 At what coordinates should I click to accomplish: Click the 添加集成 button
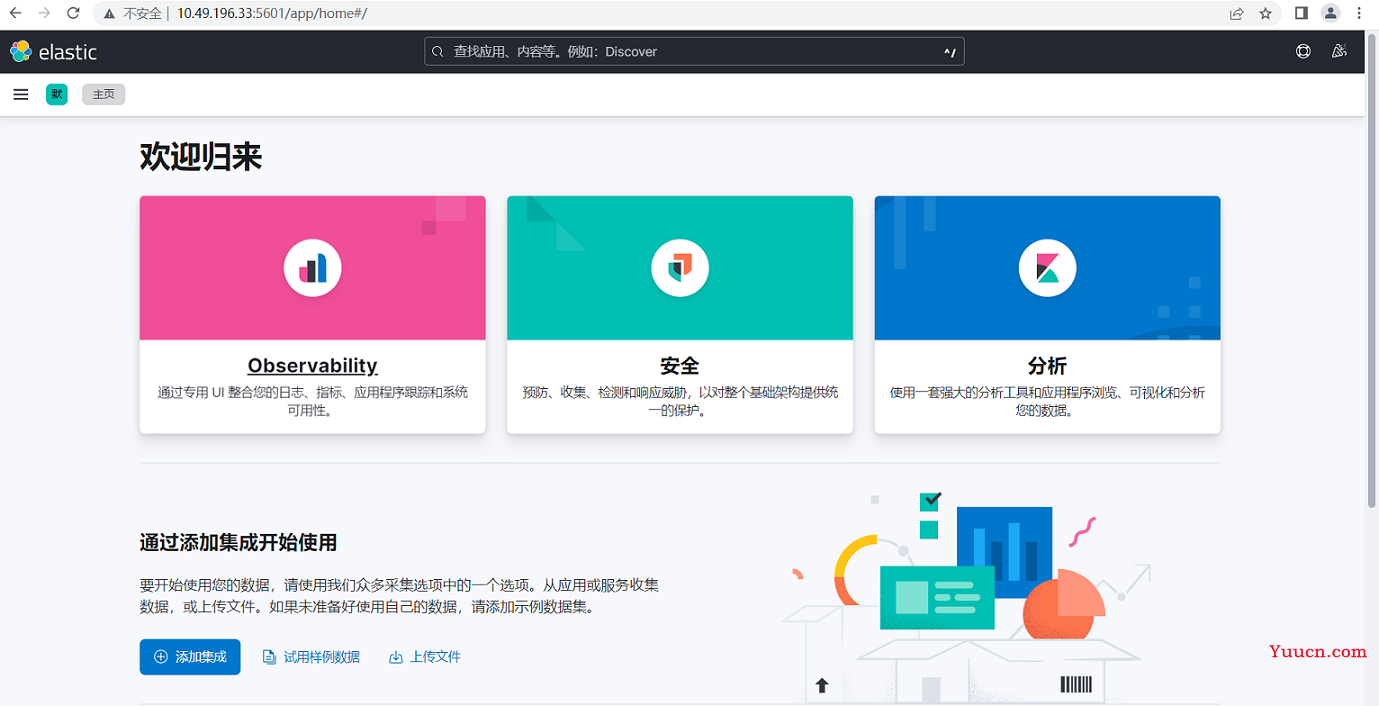190,657
